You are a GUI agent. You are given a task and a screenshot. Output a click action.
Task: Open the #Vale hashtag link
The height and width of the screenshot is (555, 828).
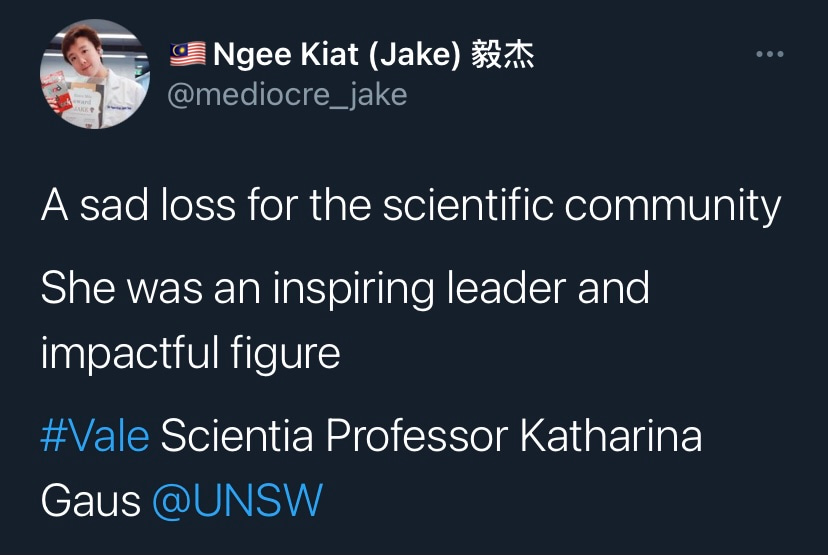click(x=95, y=437)
